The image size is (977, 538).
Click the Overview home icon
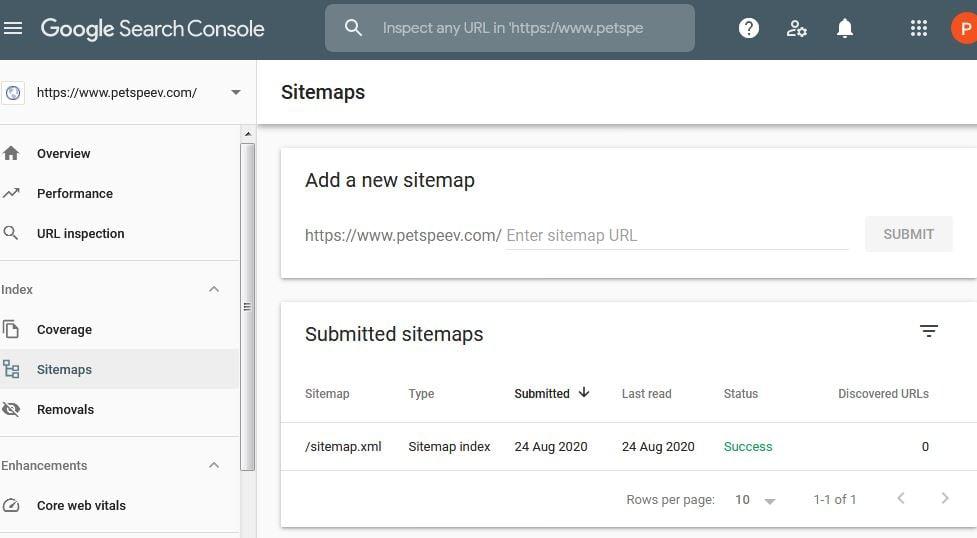[11, 153]
